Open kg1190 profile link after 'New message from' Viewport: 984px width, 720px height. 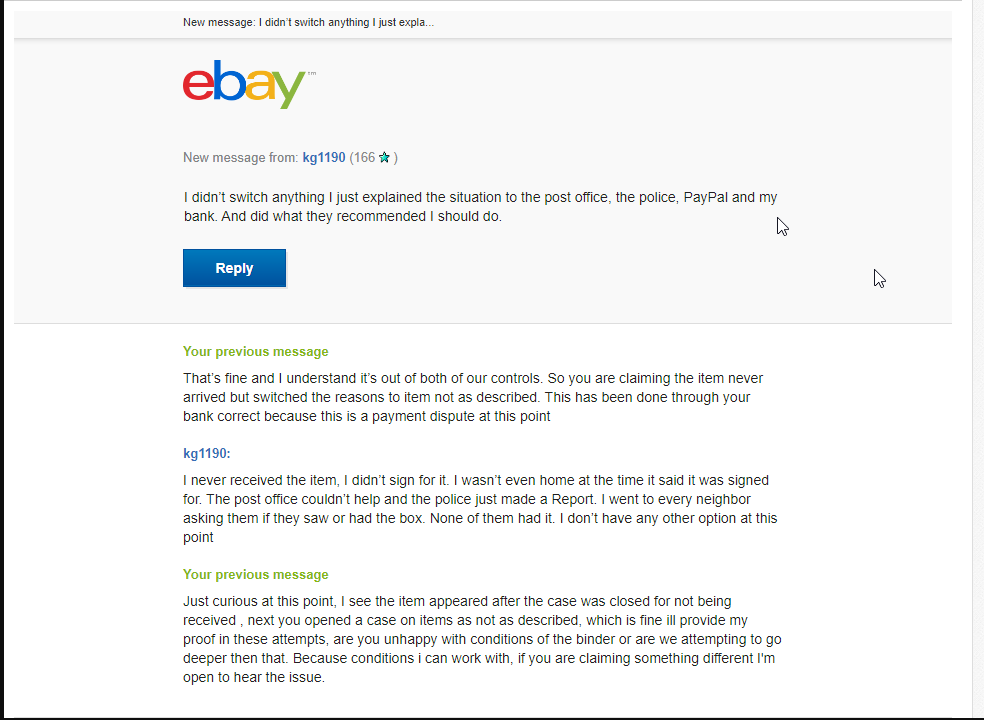tap(324, 158)
